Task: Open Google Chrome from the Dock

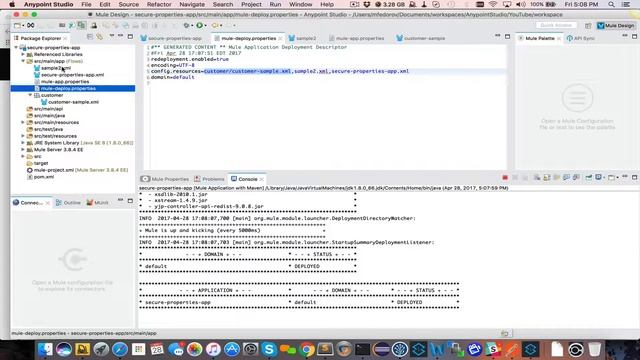Action: (307, 349)
